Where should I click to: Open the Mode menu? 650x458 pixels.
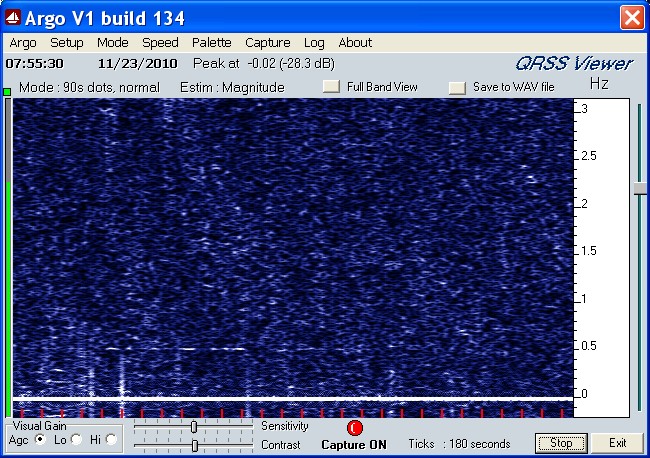coord(113,43)
